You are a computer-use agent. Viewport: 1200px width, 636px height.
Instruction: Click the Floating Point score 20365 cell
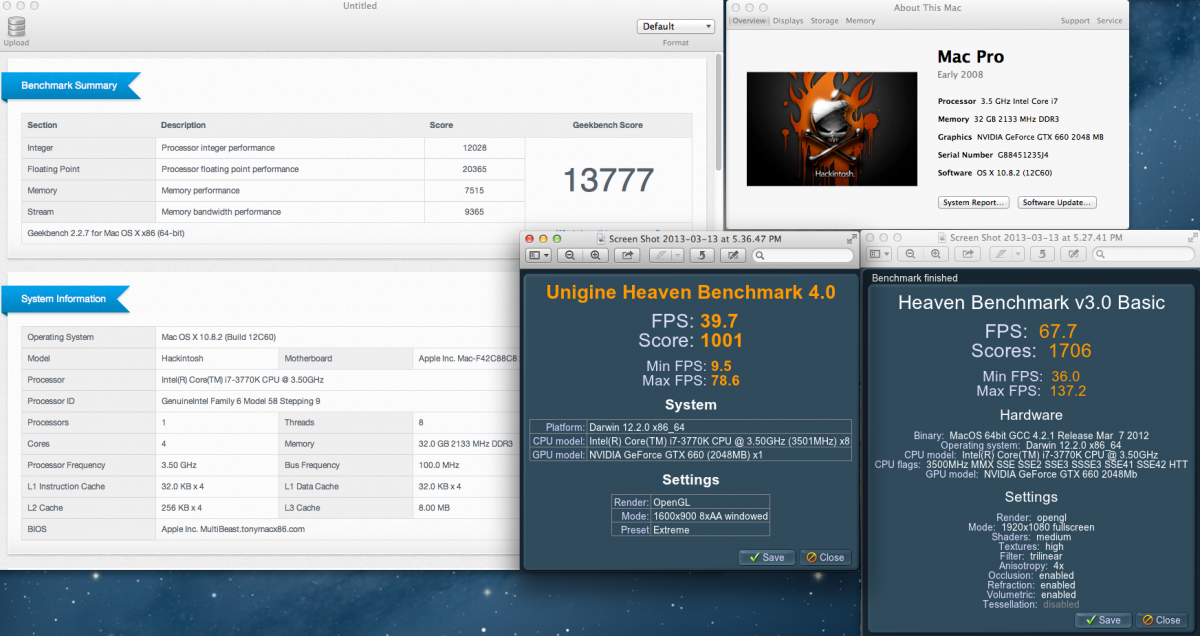[475, 169]
